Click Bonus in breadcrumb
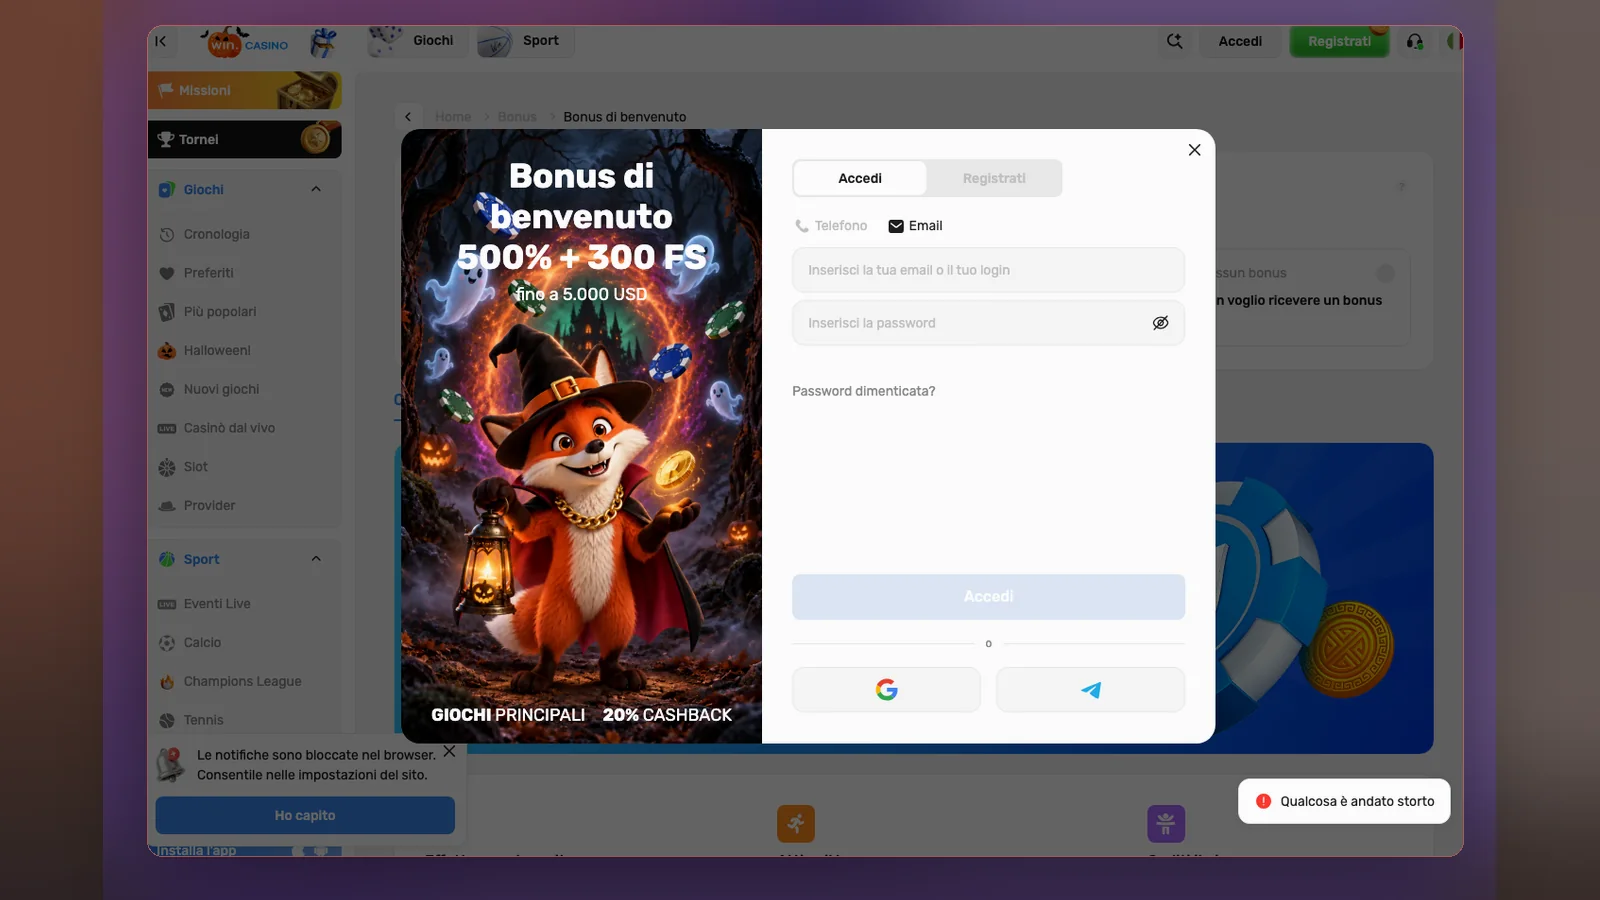 click(517, 117)
